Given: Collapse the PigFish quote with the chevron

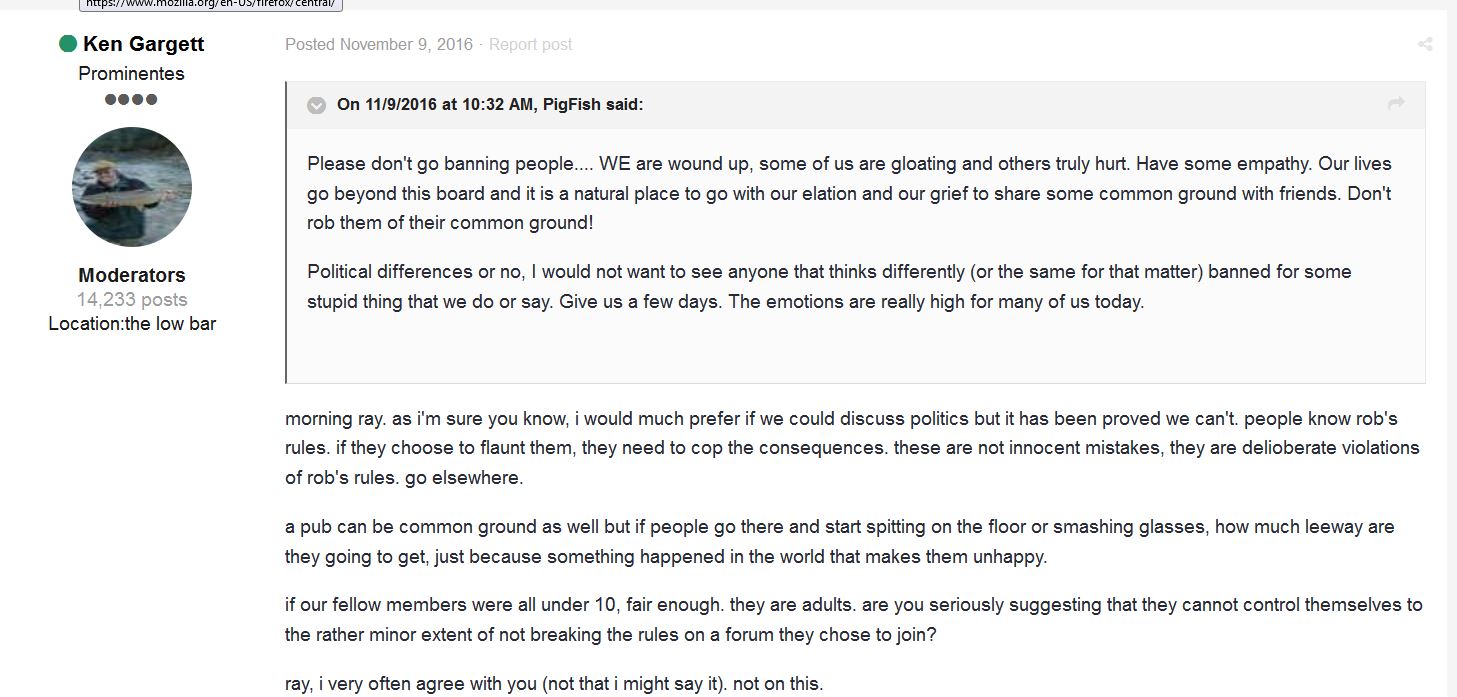Looking at the screenshot, I should (316, 105).
